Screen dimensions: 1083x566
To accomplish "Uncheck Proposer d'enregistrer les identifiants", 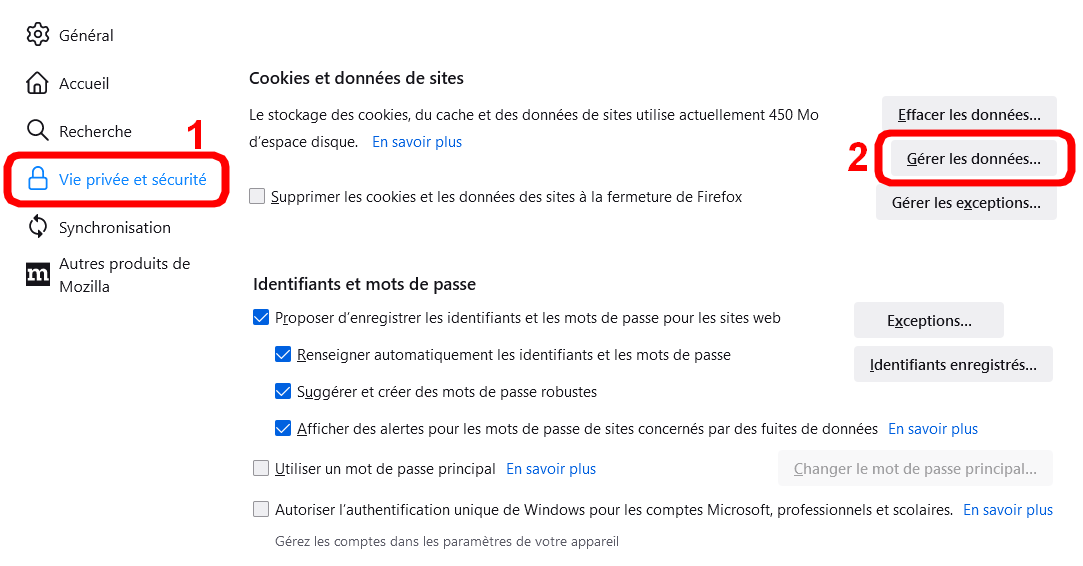I will pos(261,318).
